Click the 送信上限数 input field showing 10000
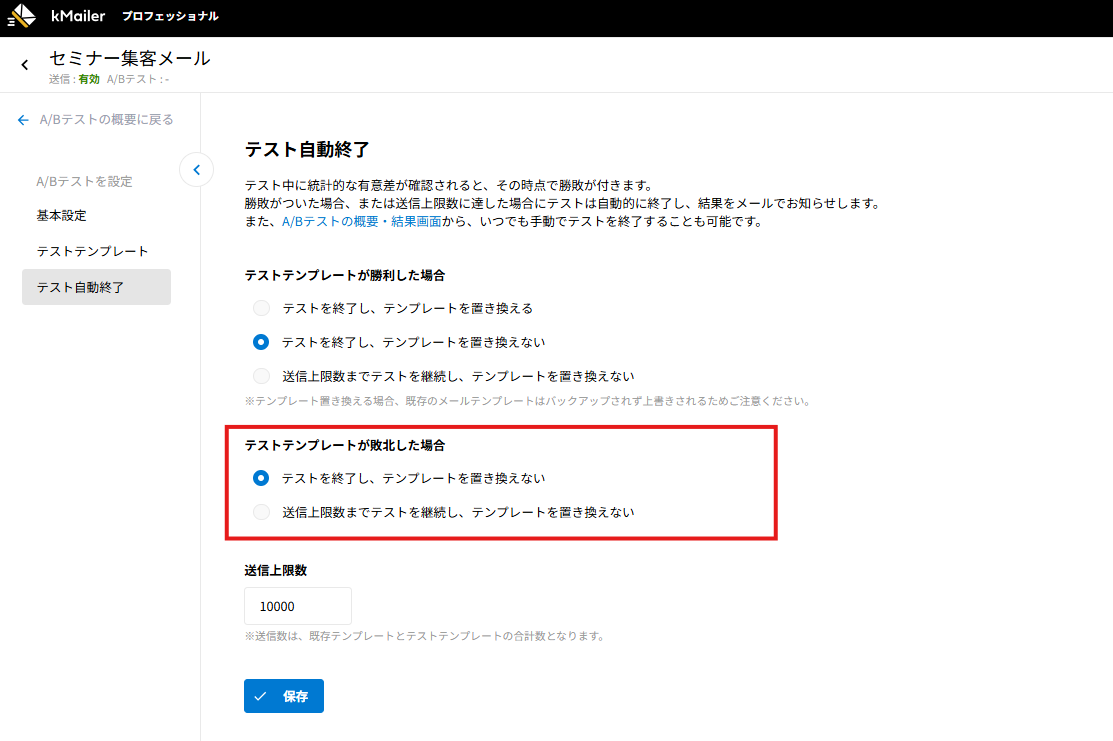Screen dimensions: 1113x741 point(297,606)
